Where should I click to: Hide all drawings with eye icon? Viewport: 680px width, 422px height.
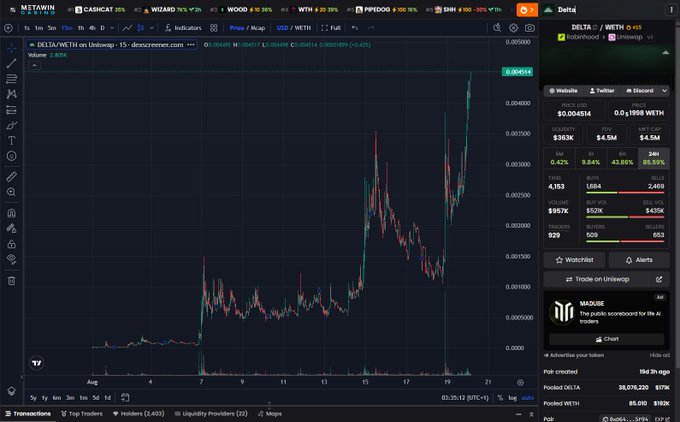click(12, 259)
